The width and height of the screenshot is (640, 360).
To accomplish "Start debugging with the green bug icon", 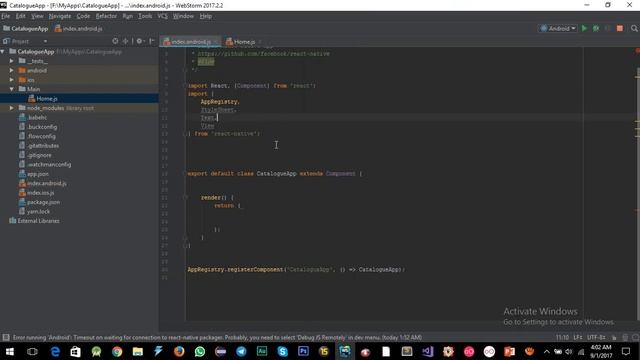I will click(596, 28).
